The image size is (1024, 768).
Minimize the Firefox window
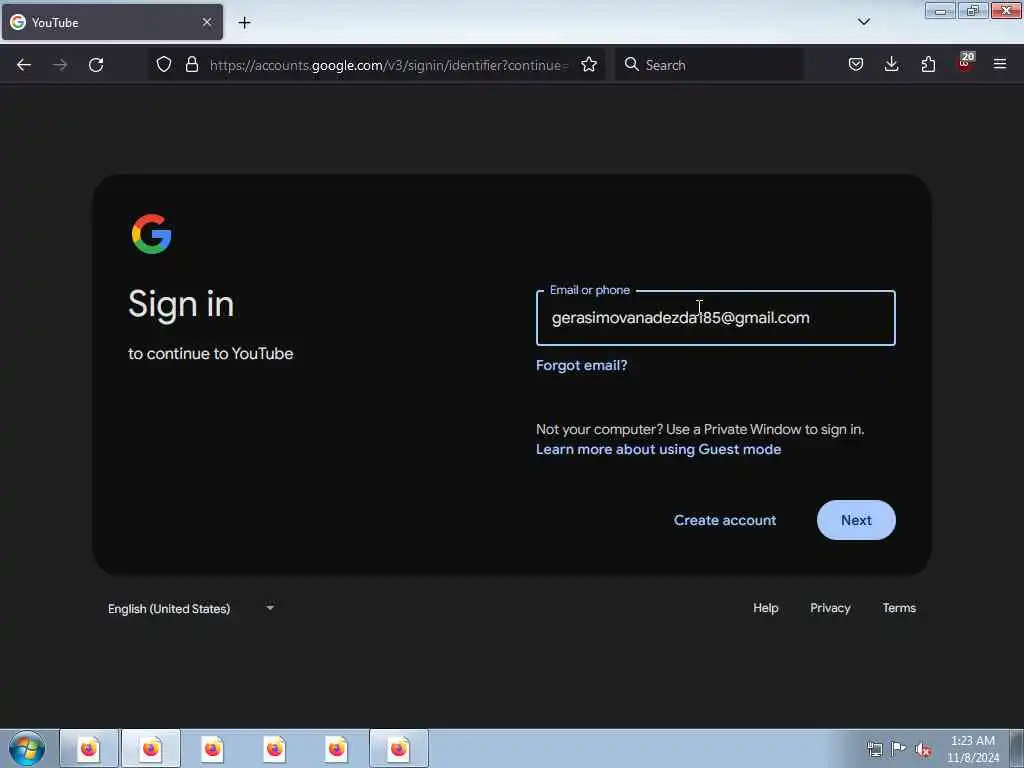tap(940, 10)
